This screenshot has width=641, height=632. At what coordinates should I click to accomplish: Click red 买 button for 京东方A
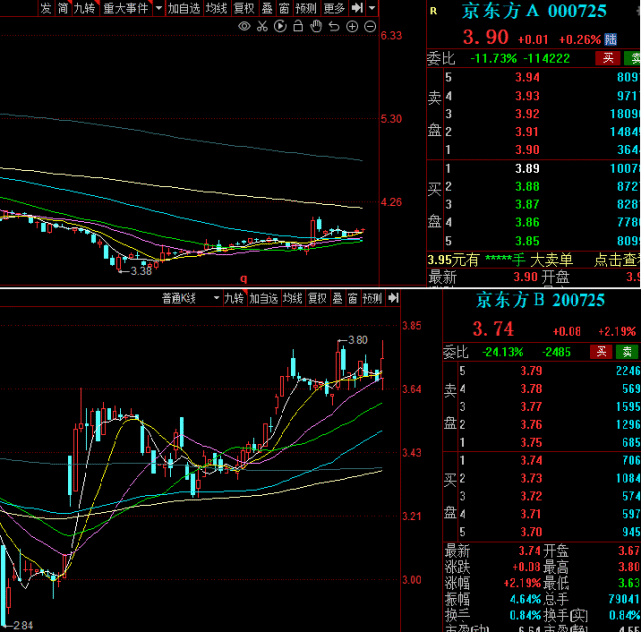(608, 58)
